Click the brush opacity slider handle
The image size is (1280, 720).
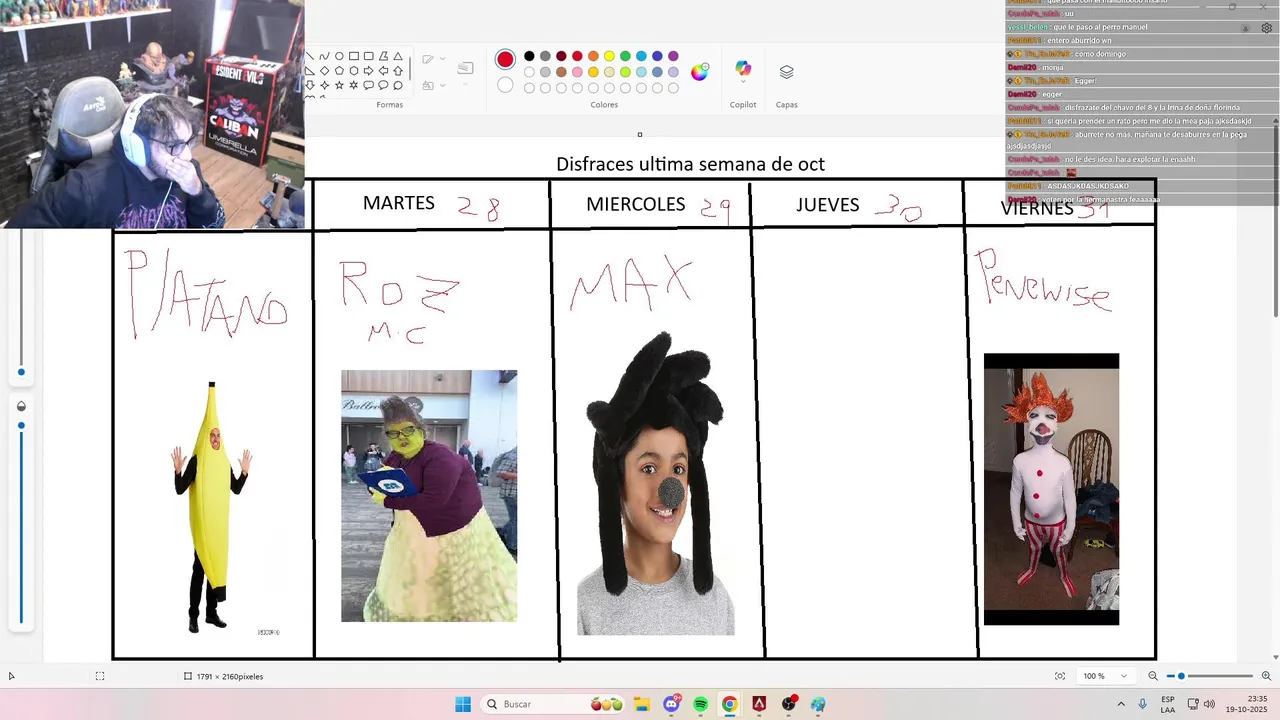(x=21, y=425)
